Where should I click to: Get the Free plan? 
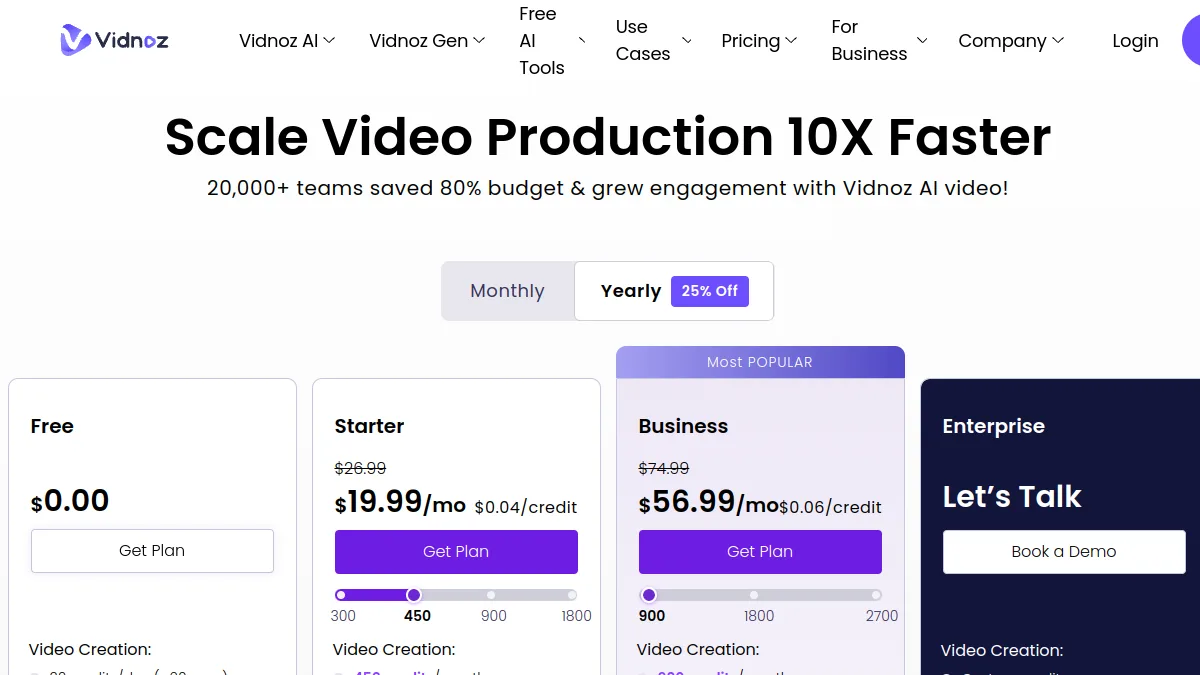tap(152, 551)
